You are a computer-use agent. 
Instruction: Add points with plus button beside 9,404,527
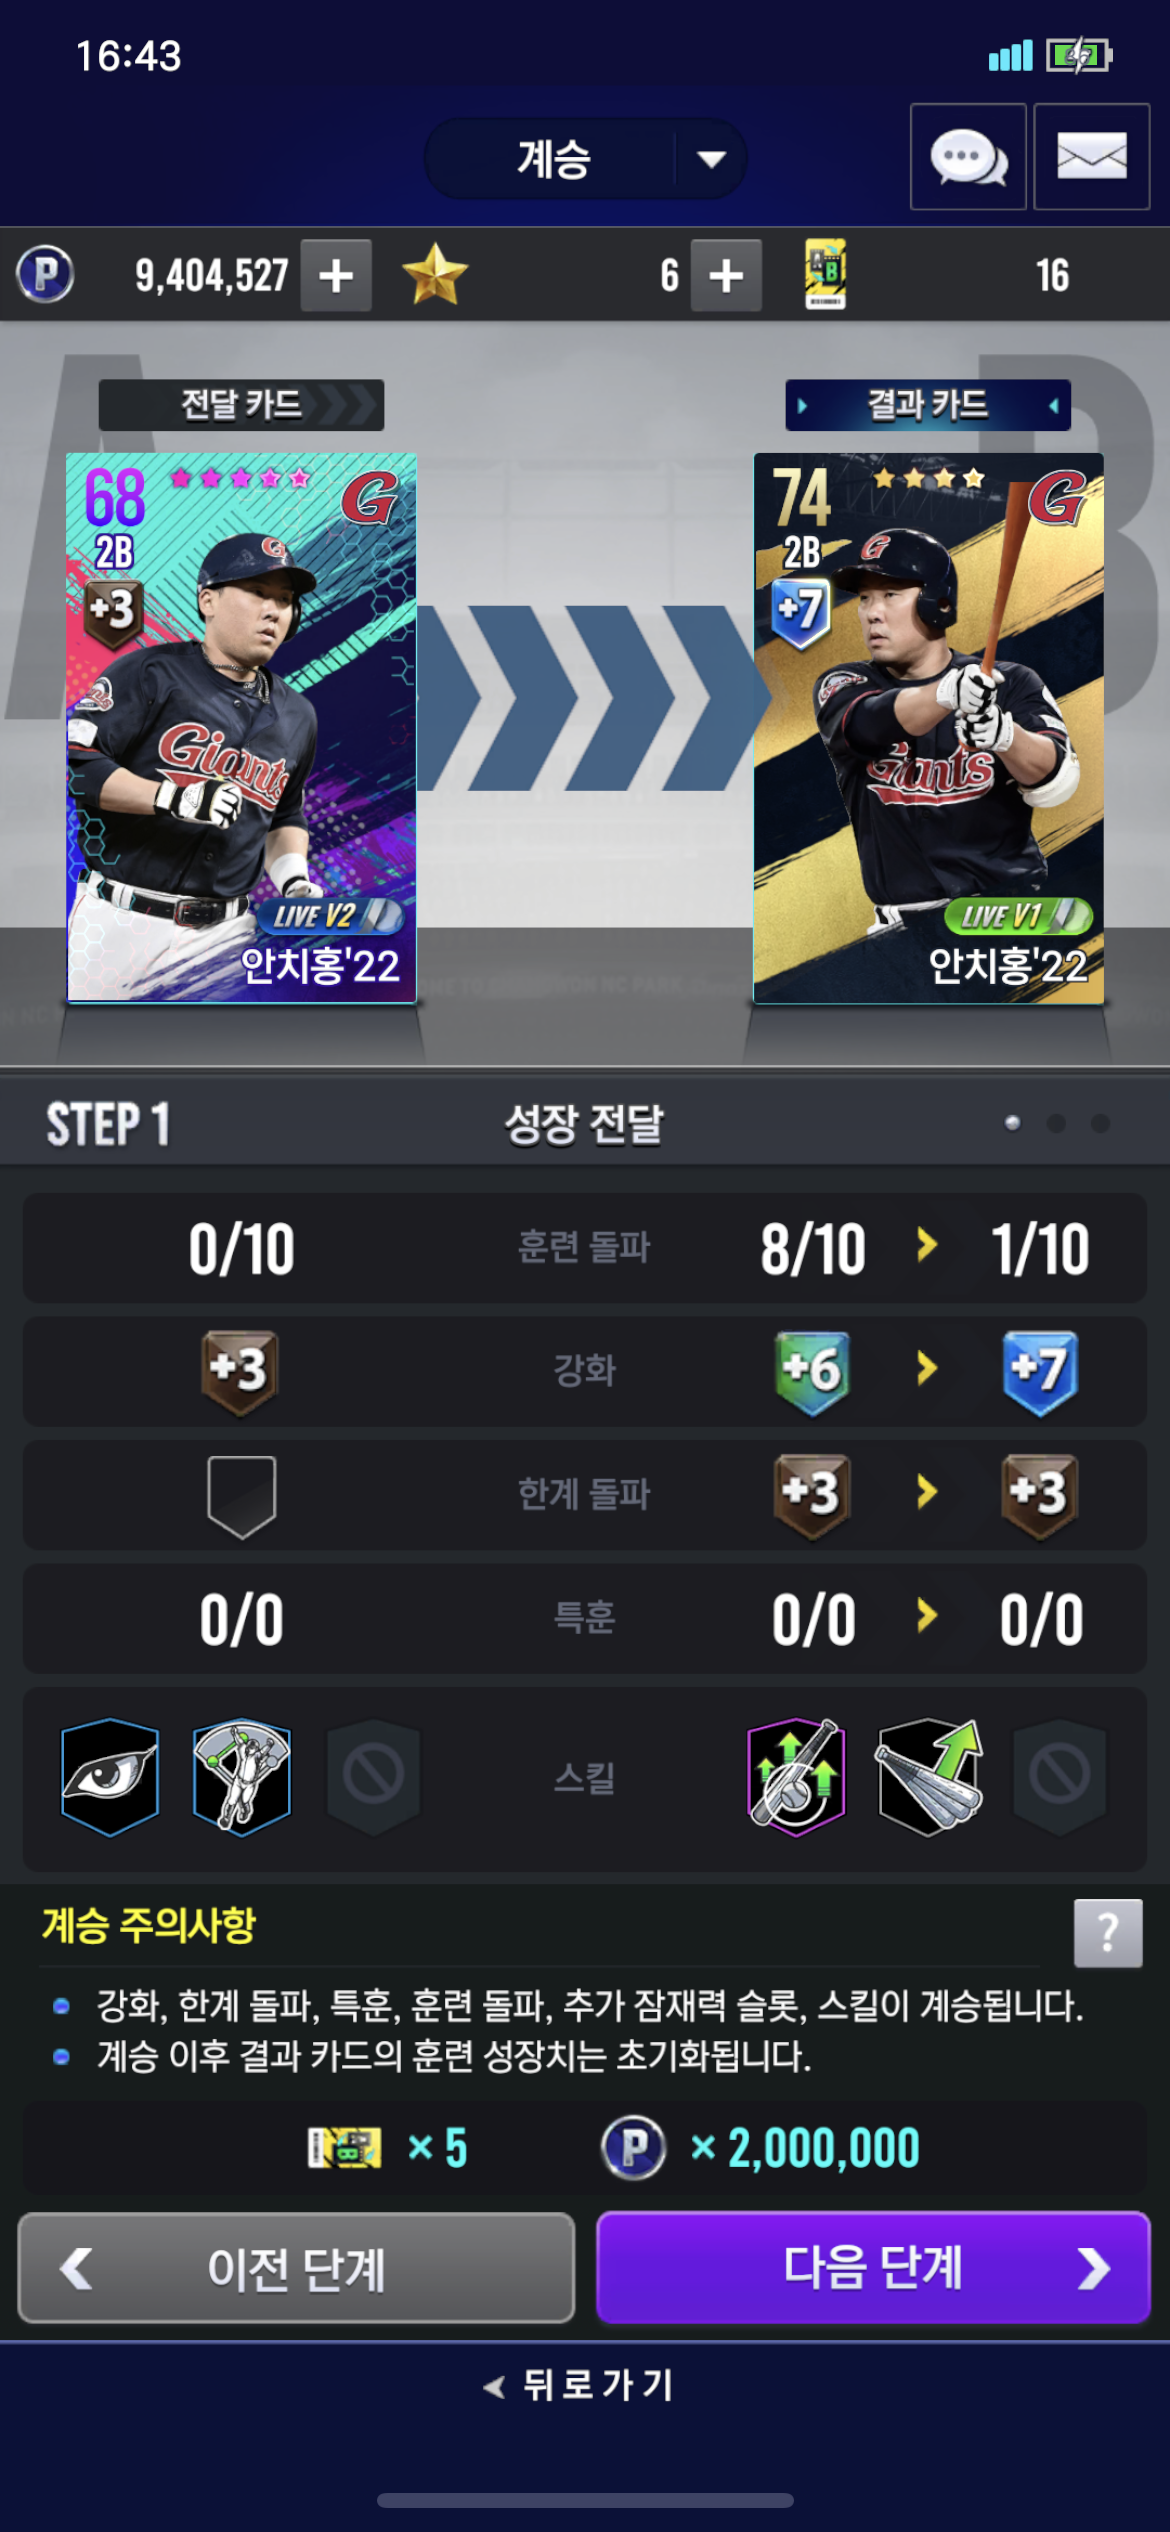tap(337, 275)
